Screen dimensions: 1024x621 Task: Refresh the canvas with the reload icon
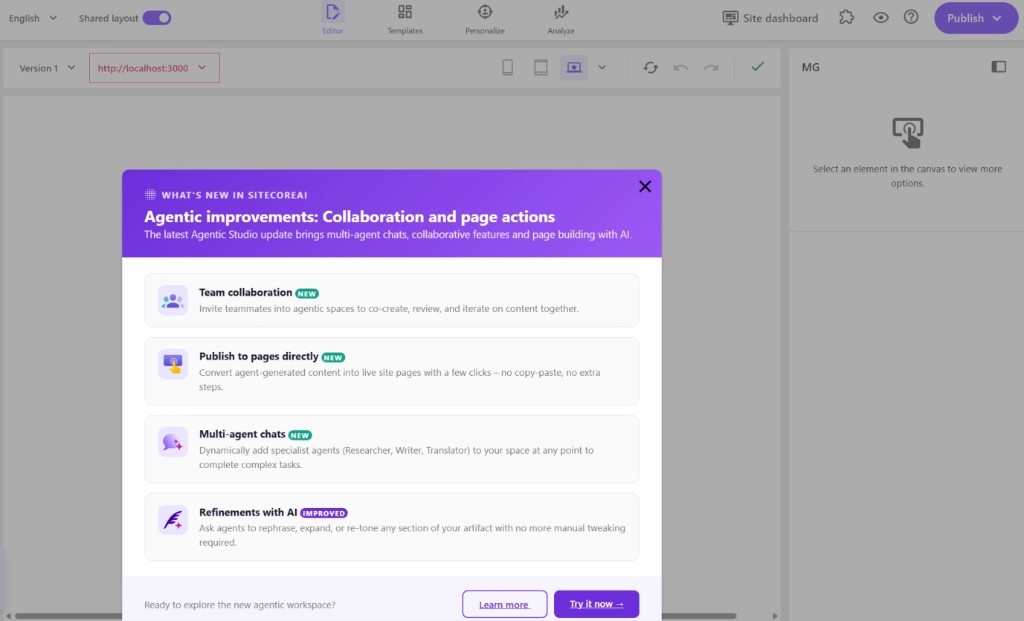pyautogui.click(x=651, y=67)
